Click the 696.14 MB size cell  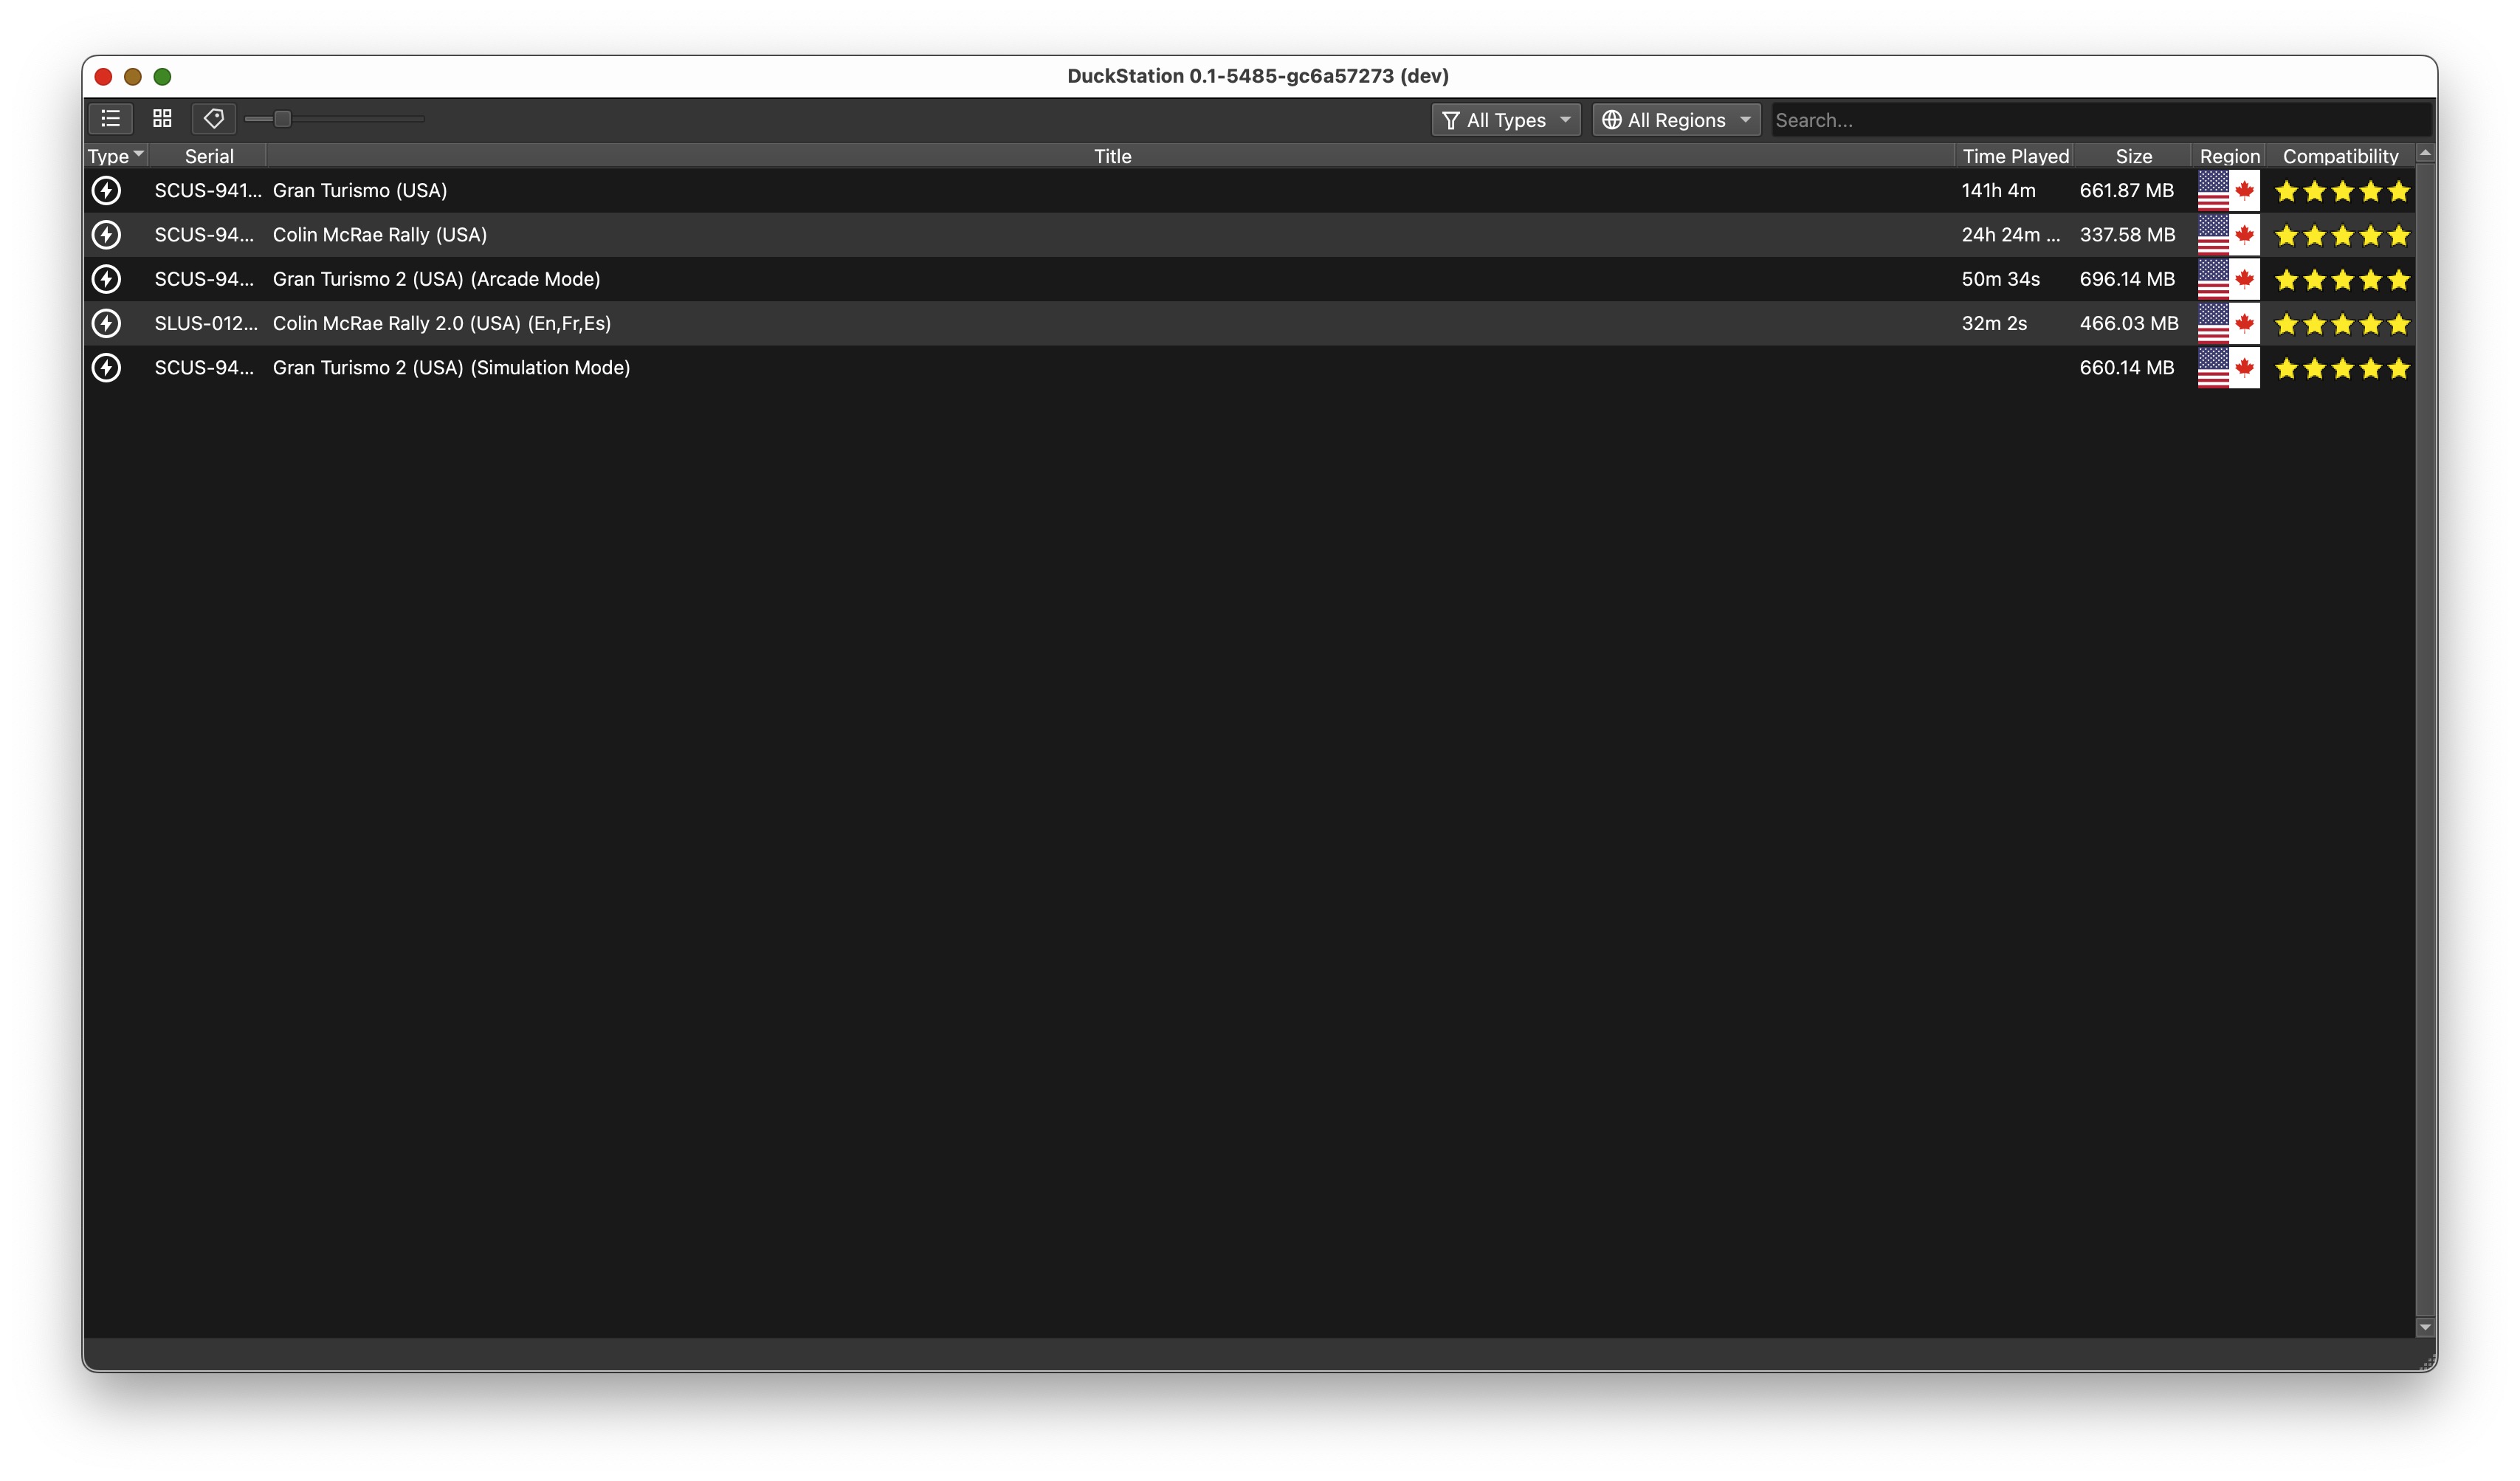click(2128, 279)
